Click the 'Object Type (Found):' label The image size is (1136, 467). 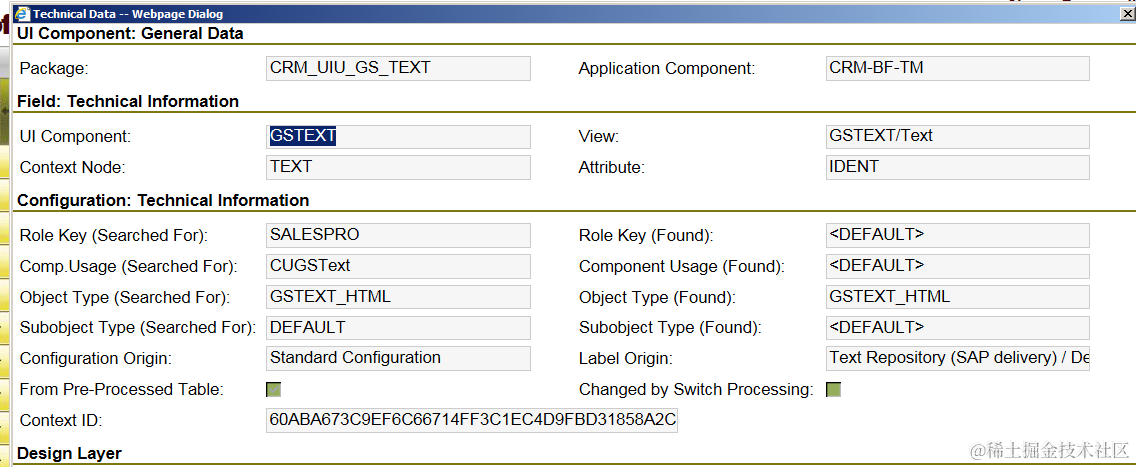(x=657, y=298)
